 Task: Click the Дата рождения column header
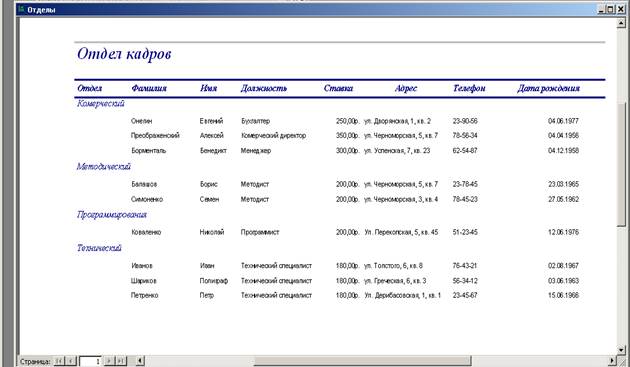548,88
